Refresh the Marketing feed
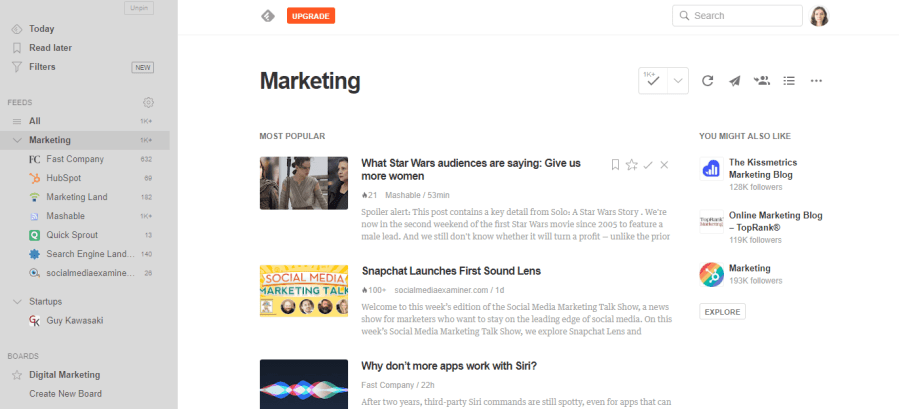This screenshot has height=409, width=899. 708,81
